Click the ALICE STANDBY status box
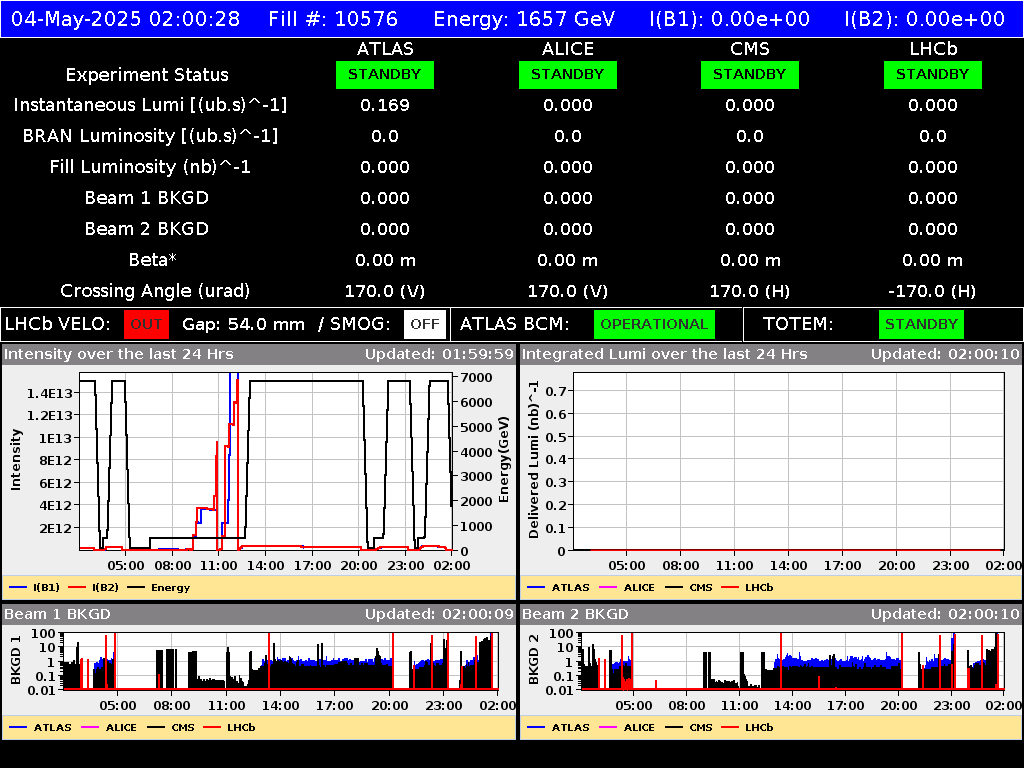 coord(568,75)
